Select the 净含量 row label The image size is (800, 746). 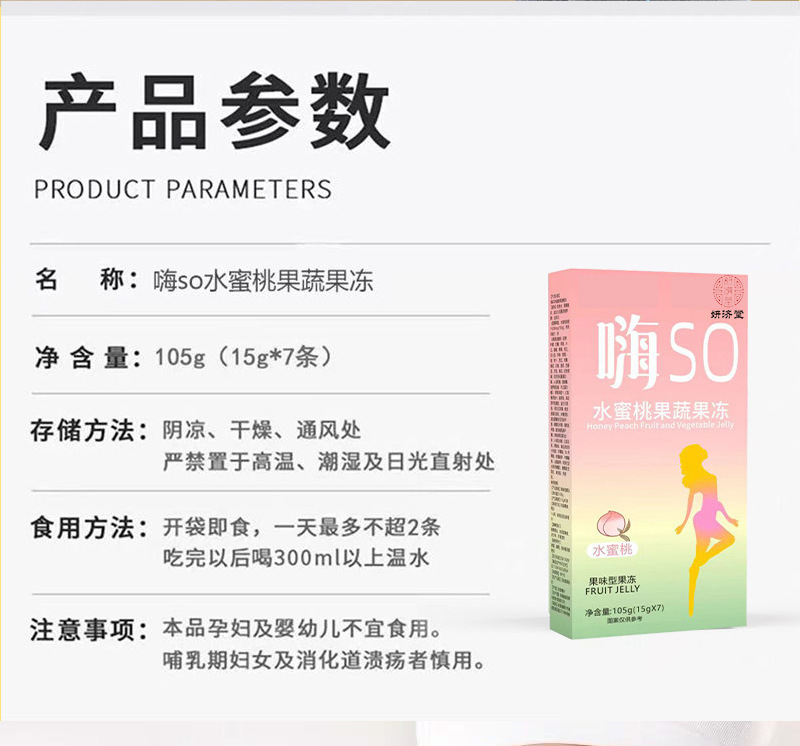(87, 357)
